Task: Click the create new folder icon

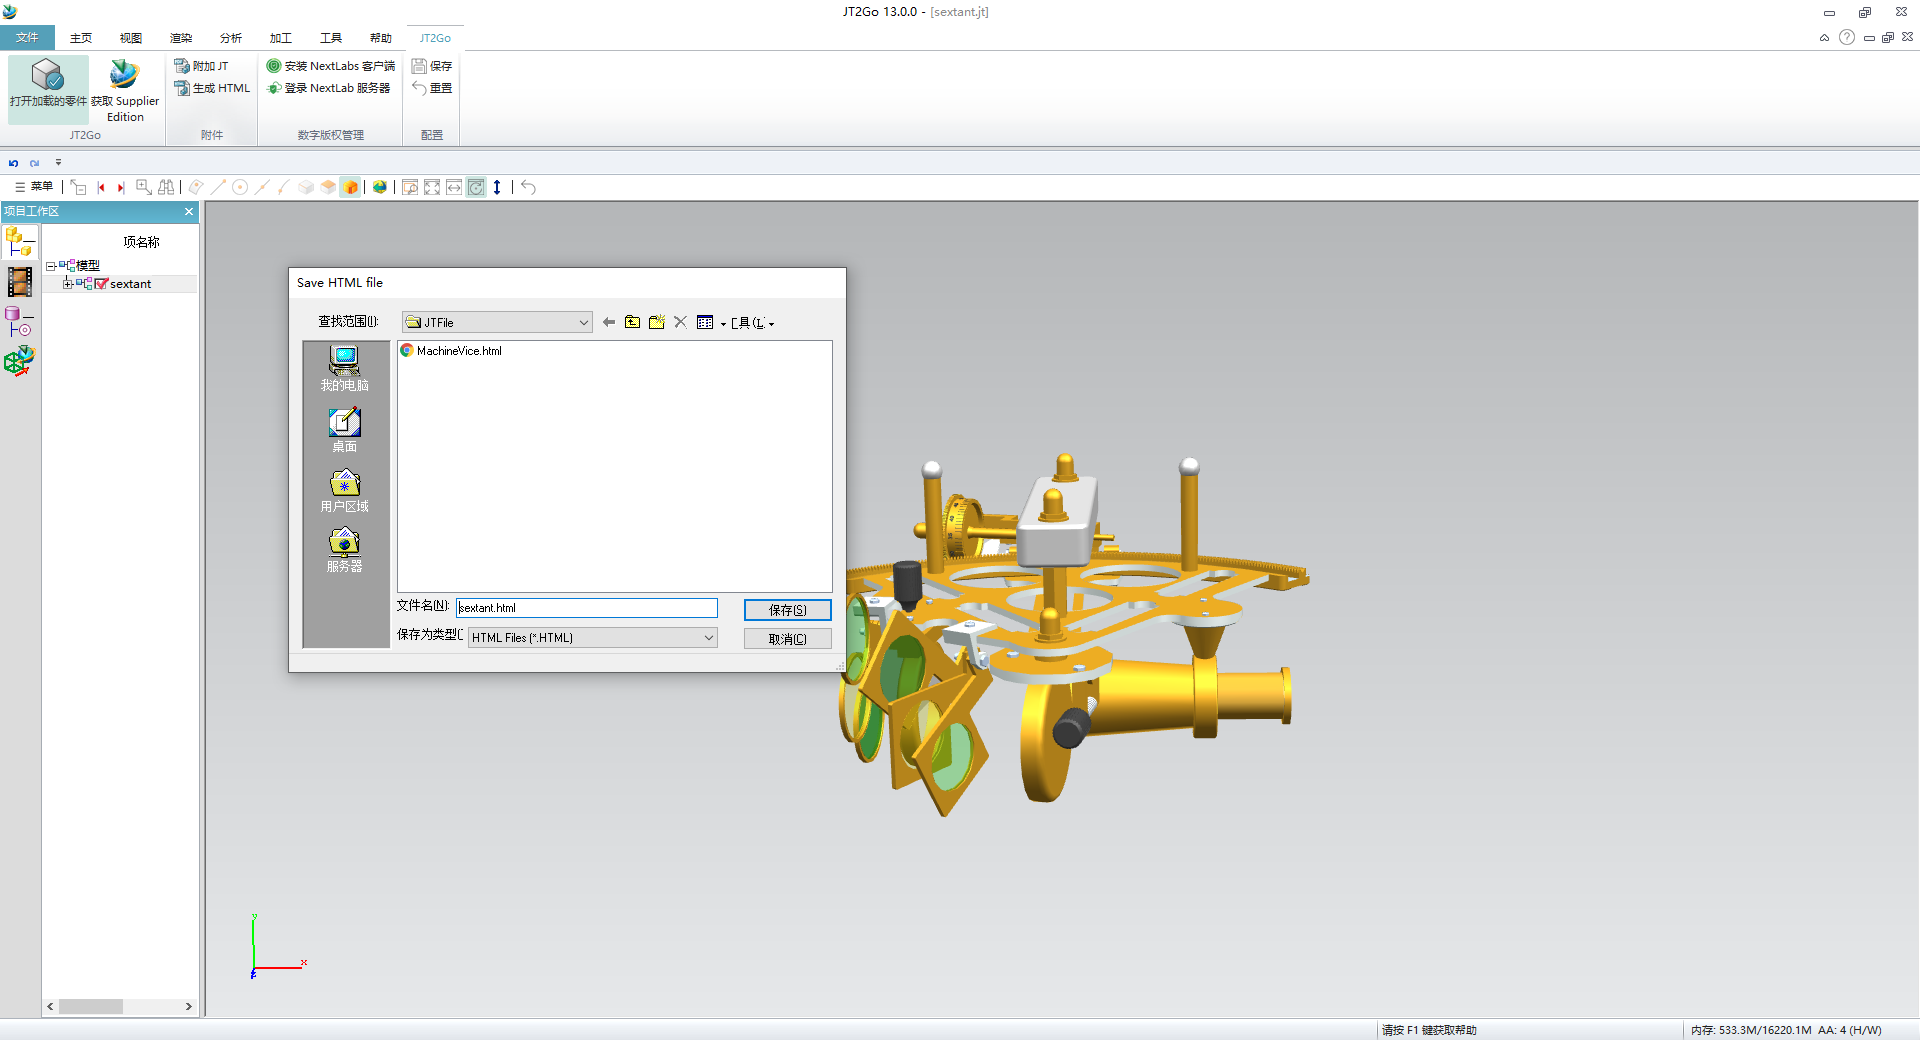Action: click(656, 322)
